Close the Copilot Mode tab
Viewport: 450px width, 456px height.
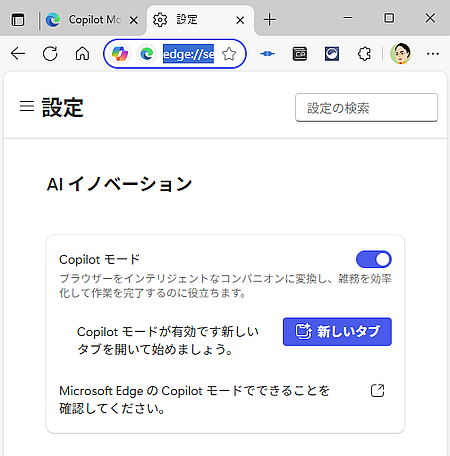[x=134, y=20]
